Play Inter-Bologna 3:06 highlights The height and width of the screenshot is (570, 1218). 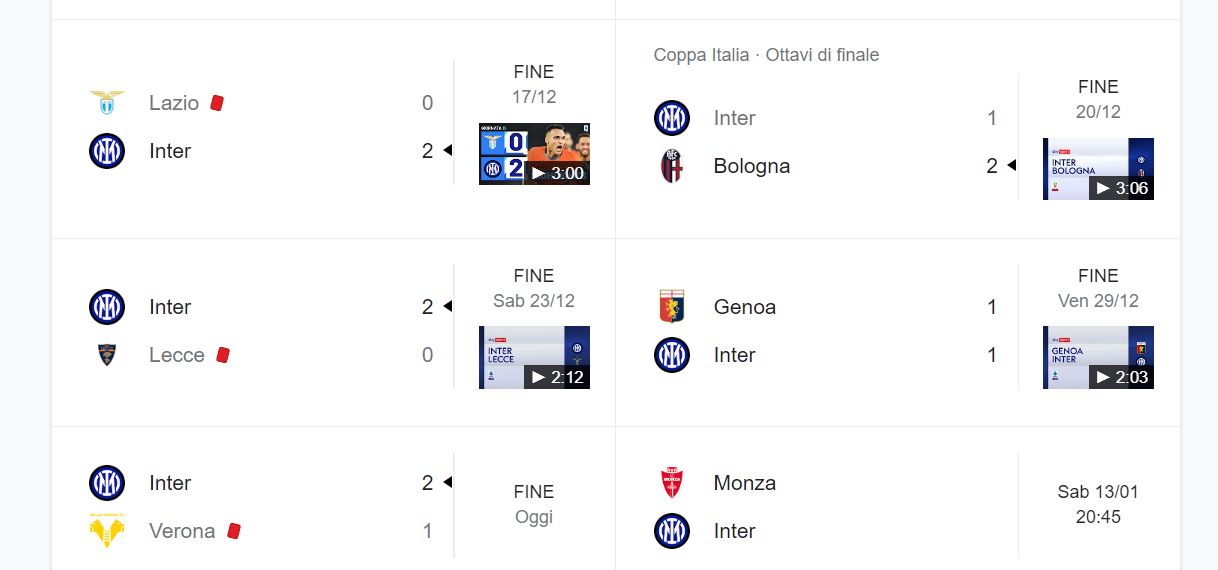[1098, 169]
